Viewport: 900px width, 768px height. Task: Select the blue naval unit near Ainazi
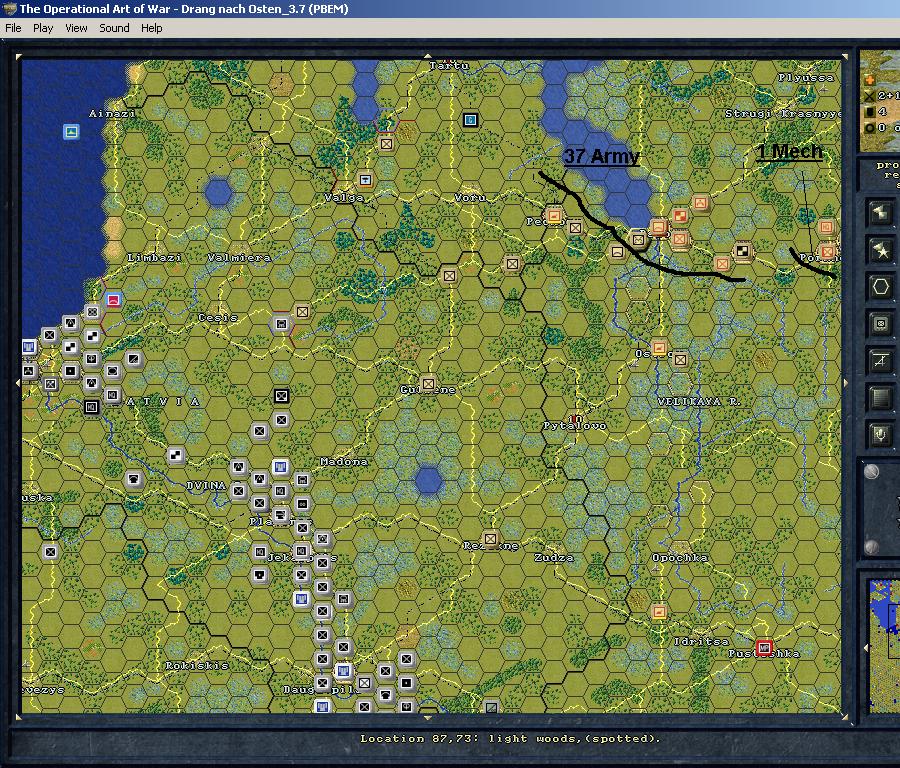[x=71, y=132]
